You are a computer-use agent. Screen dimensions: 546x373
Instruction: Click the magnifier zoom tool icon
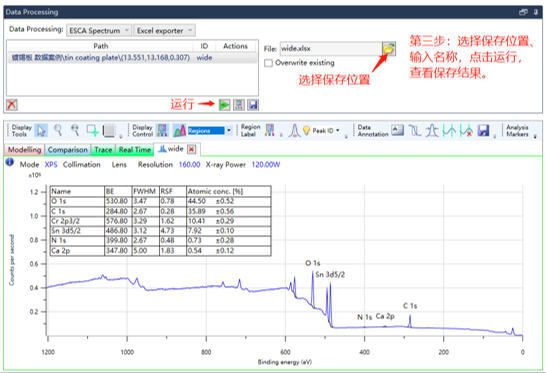[58, 131]
